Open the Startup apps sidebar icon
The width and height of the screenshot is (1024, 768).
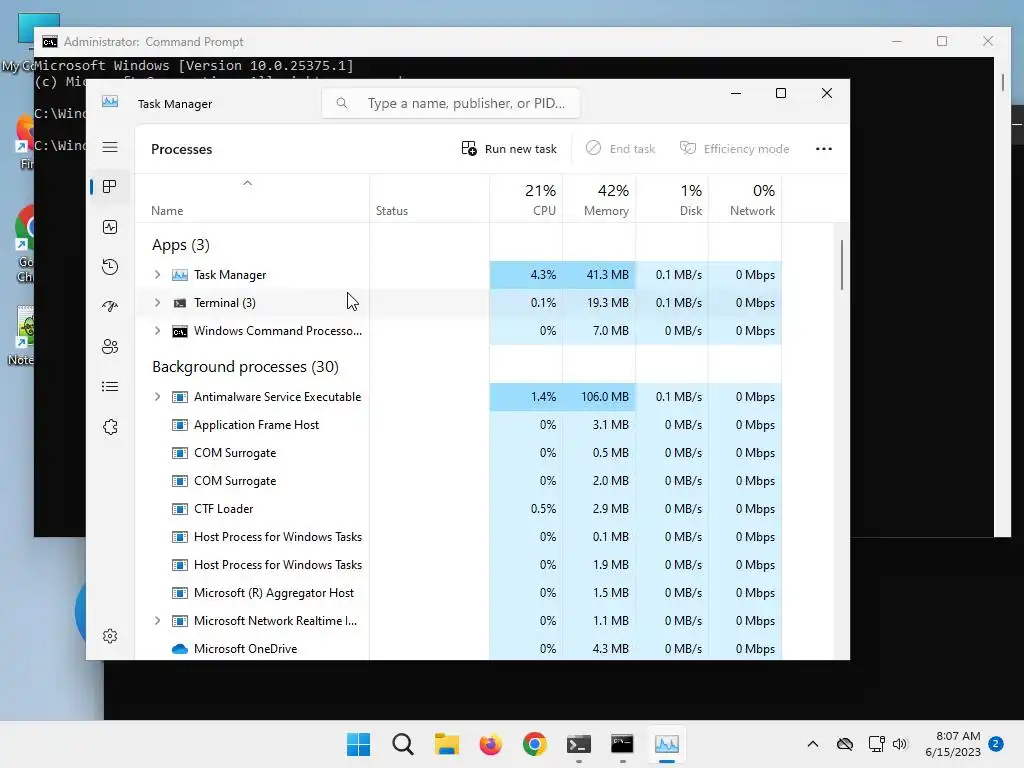110,307
